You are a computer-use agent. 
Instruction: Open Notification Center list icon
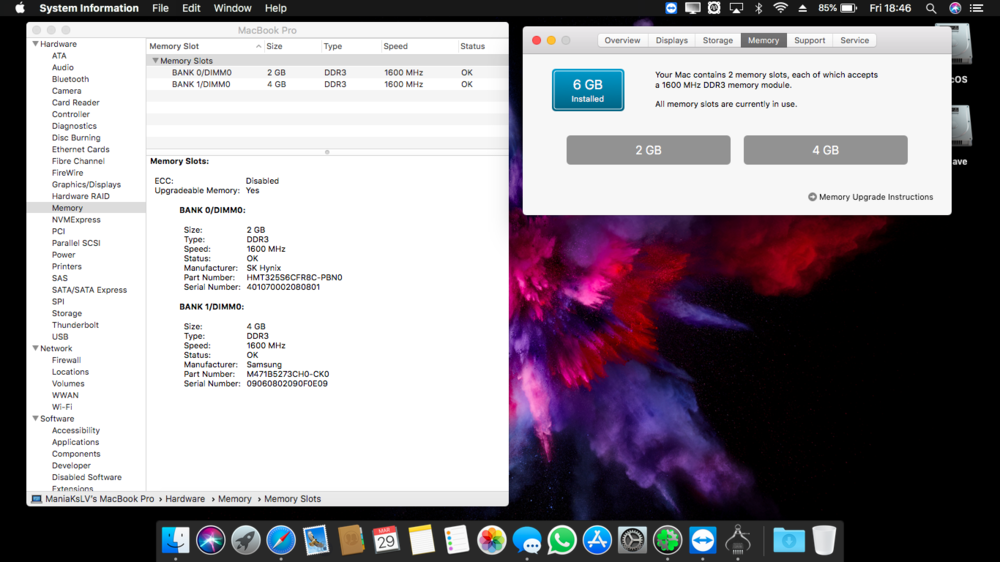[x=976, y=8]
